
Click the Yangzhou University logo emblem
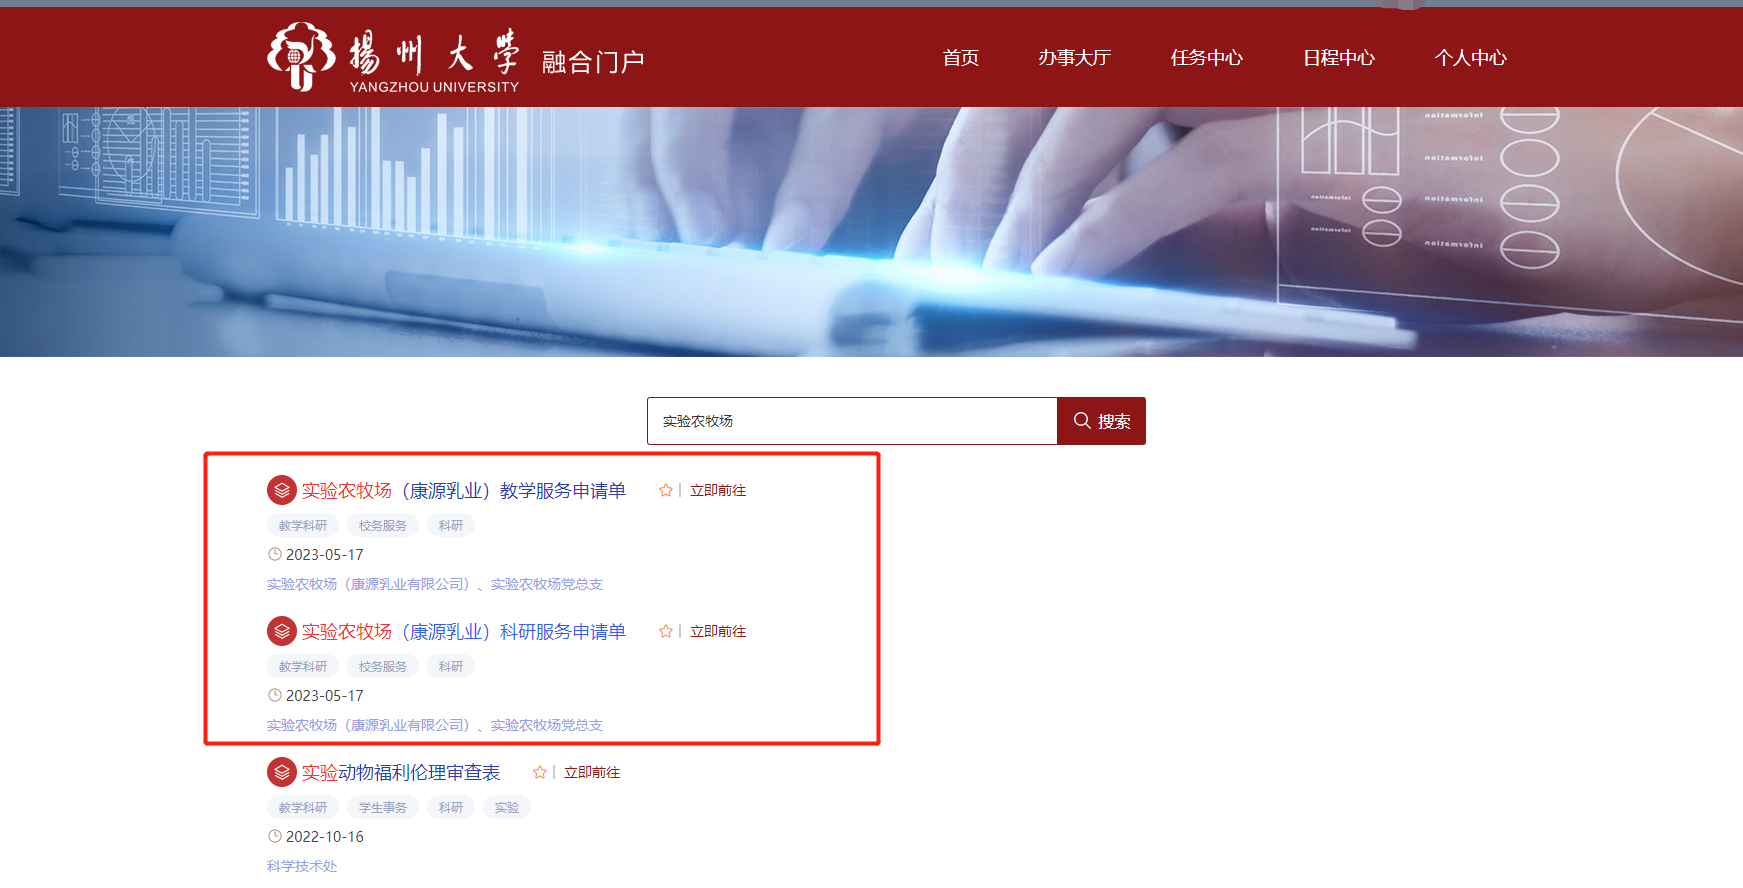pyautogui.click(x=300, y=57)
